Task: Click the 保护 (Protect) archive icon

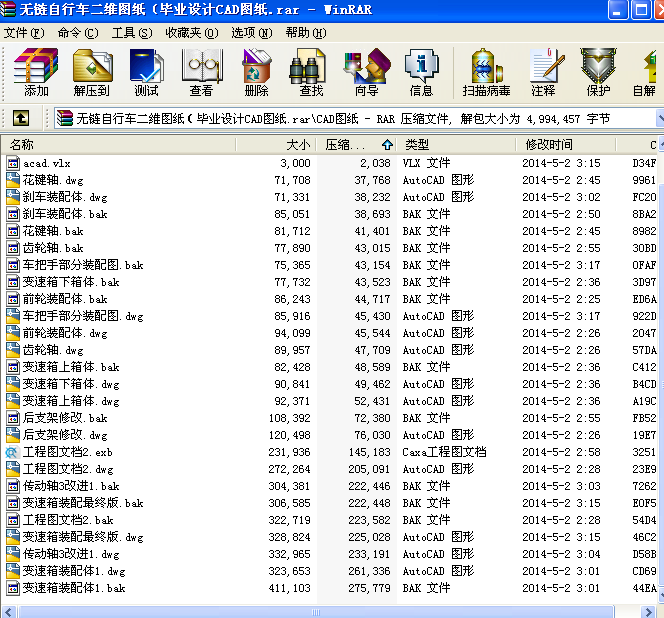Action: tap(598, 72)
